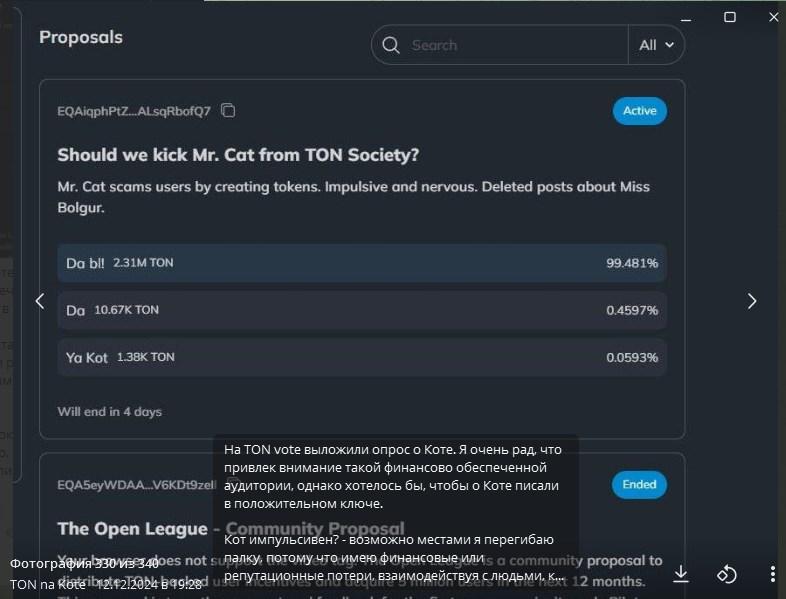Click the Proposals heading
The image size is (786, 599).
click(81, 37)
